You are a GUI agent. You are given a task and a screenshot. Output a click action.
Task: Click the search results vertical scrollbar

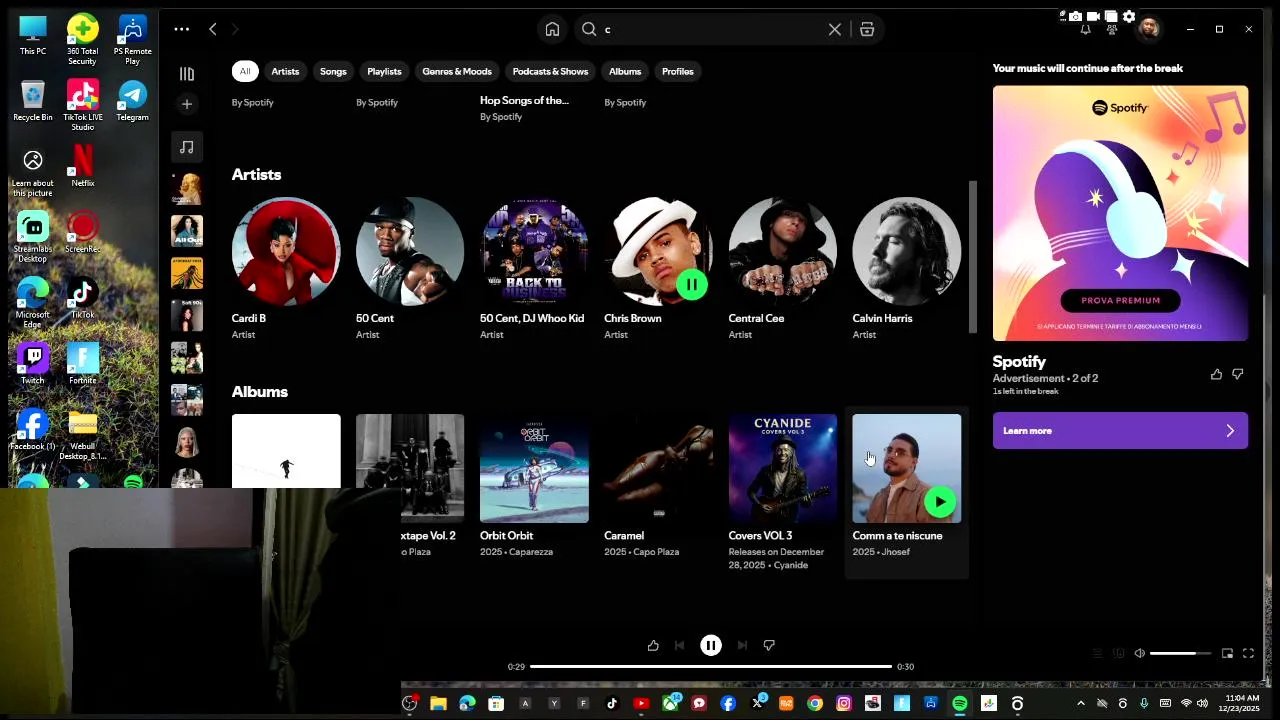coord(973,257)
